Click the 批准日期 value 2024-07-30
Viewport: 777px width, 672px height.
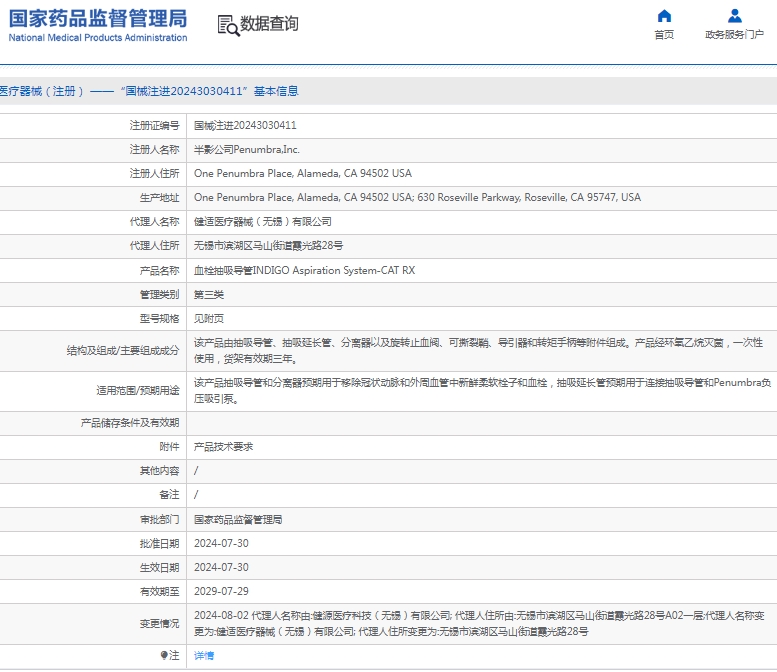click(221, 544)
